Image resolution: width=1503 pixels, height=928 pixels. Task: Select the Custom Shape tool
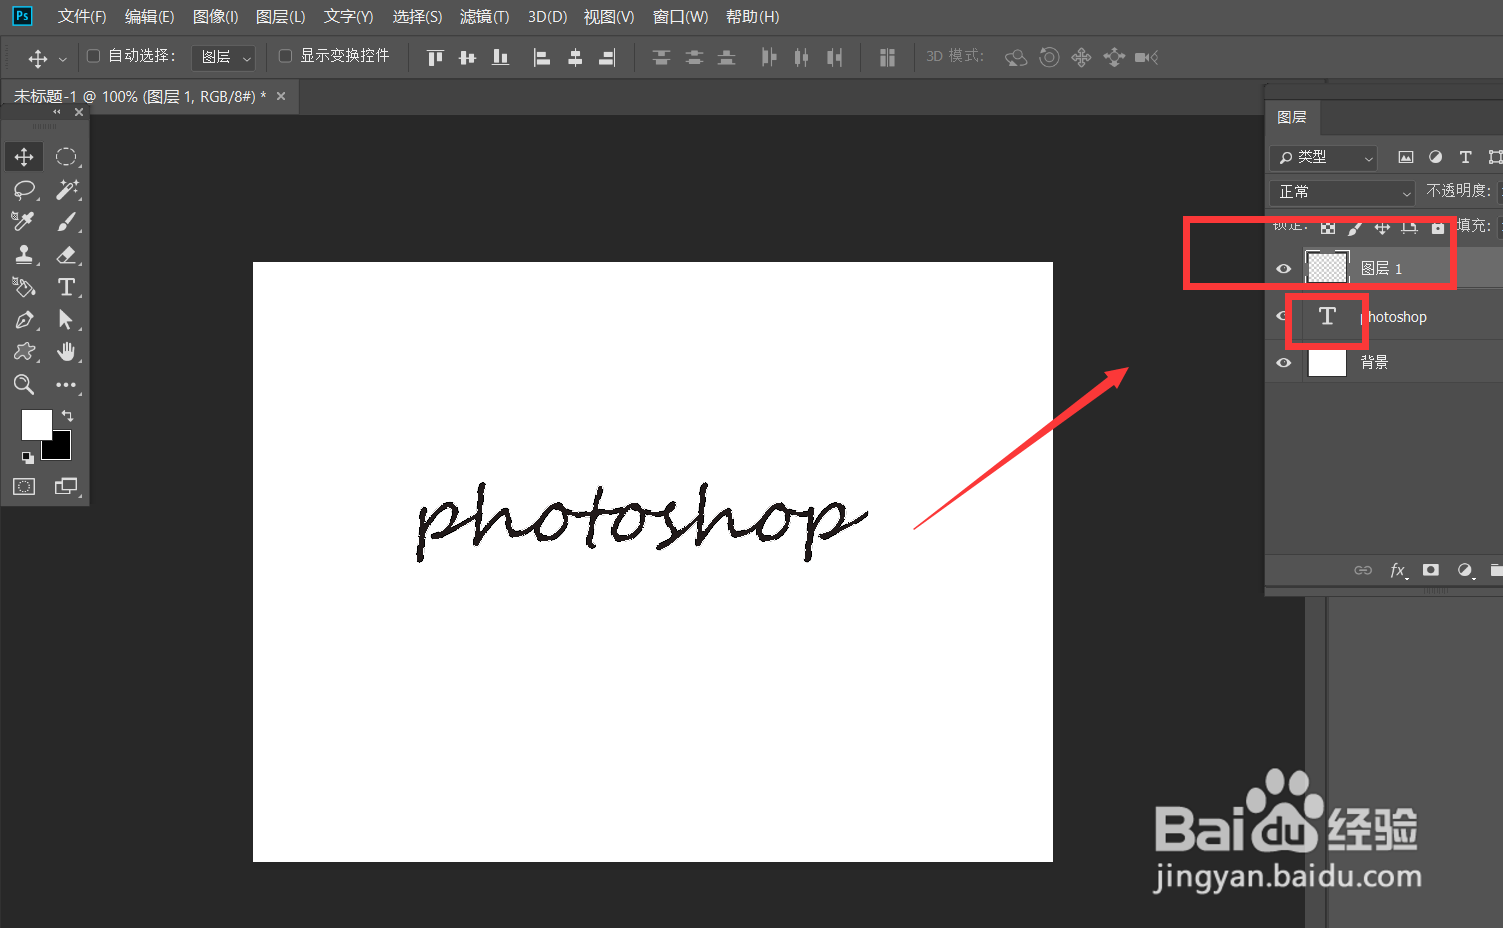[x=24, y=352]
